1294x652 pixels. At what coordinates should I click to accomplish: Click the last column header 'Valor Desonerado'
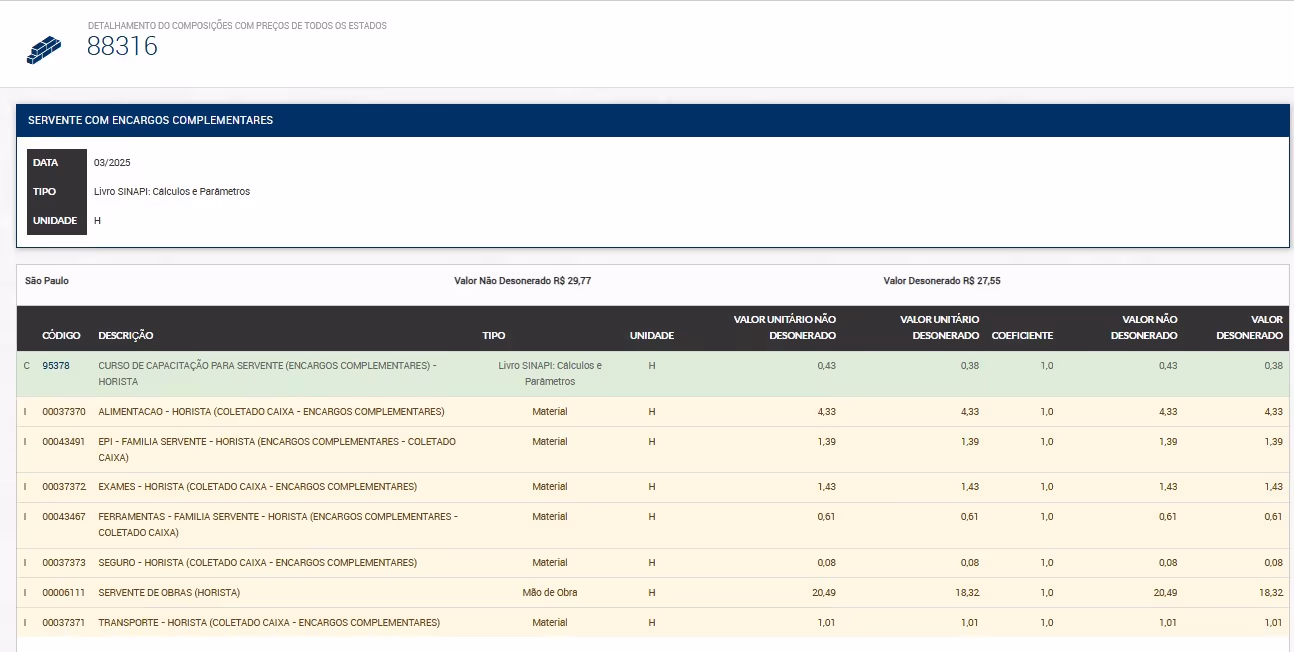[x=1251, y=327]
